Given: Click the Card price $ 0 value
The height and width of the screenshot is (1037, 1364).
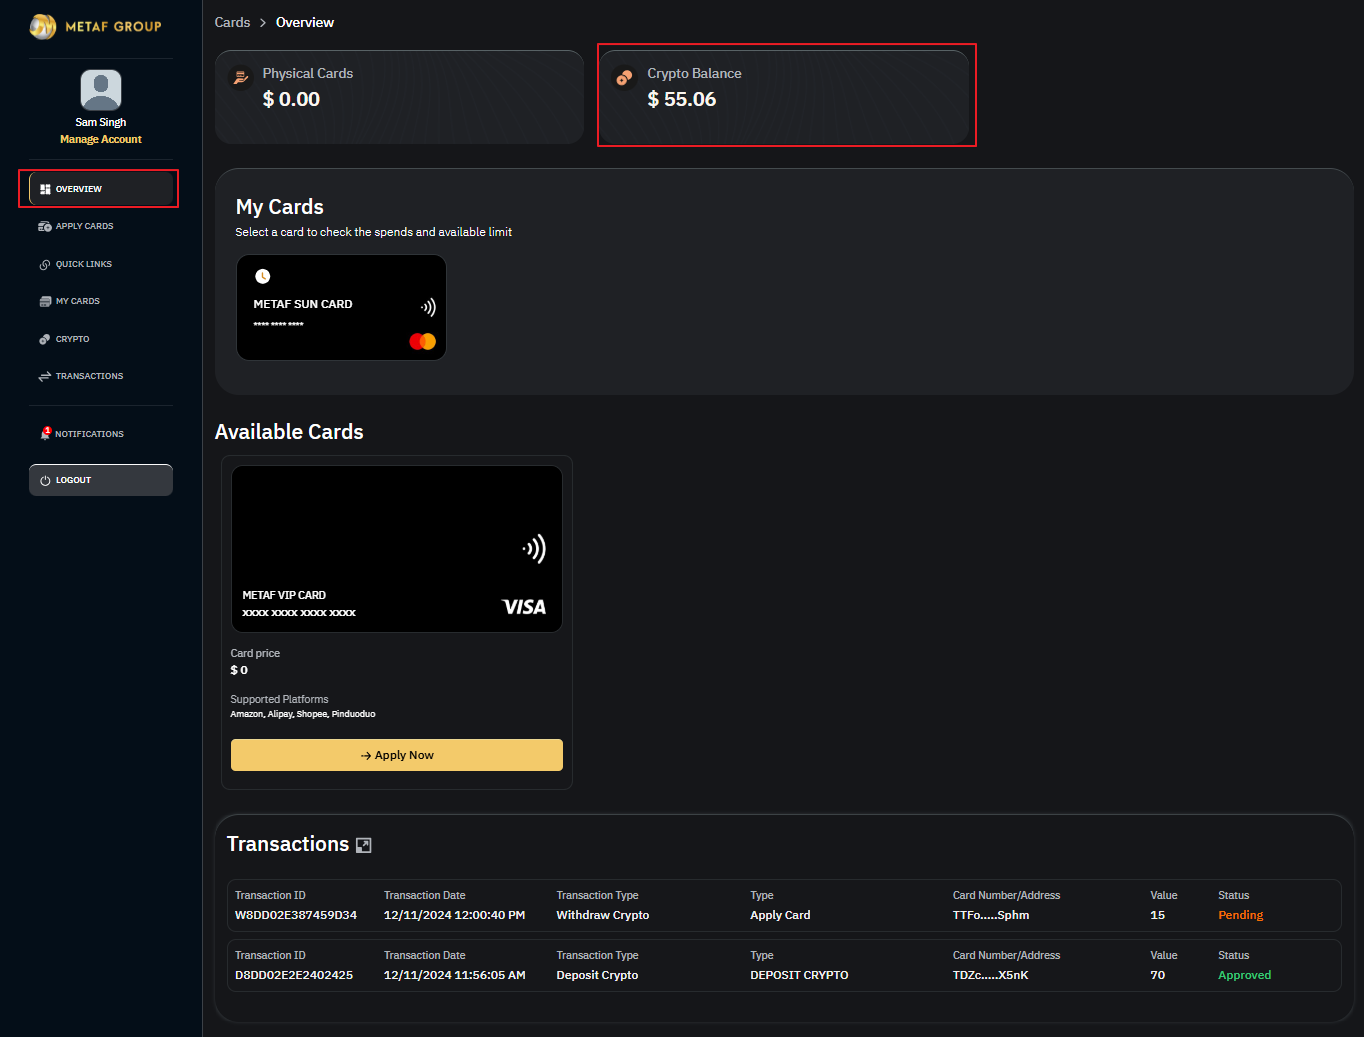Looking at the screenshot, I should 239,670.
